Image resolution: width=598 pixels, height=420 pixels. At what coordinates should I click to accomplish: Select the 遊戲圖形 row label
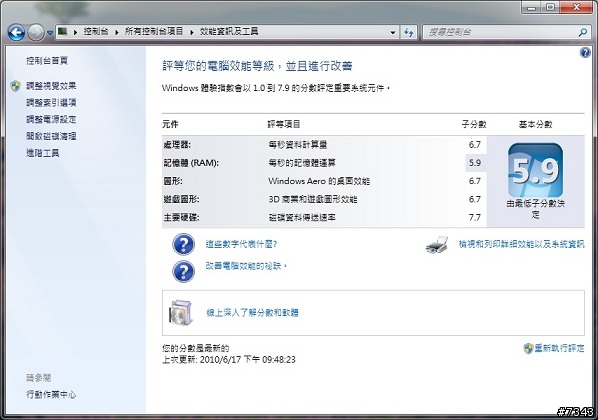[x=181, y=199]
